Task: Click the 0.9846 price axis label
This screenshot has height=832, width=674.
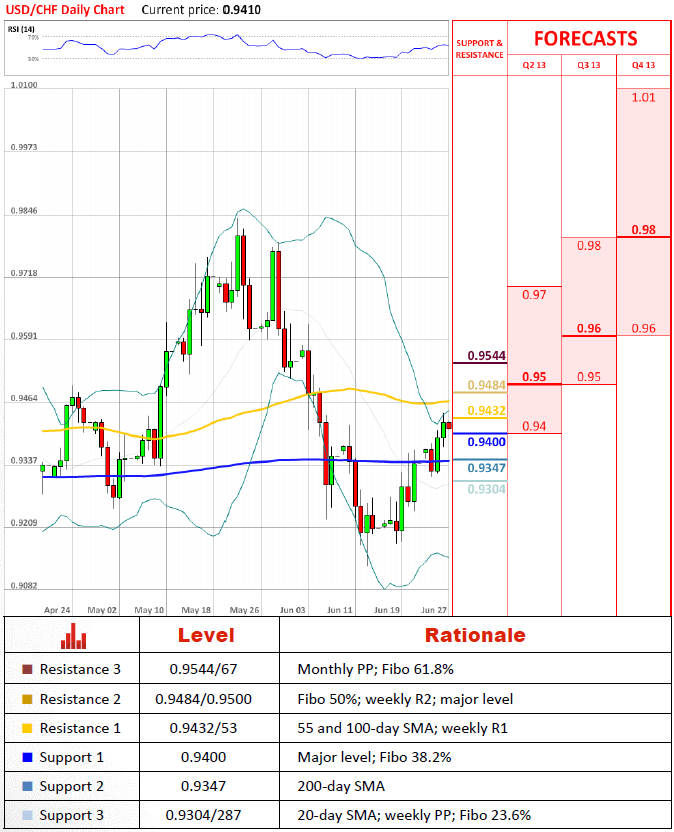Action: pos(24,211)
